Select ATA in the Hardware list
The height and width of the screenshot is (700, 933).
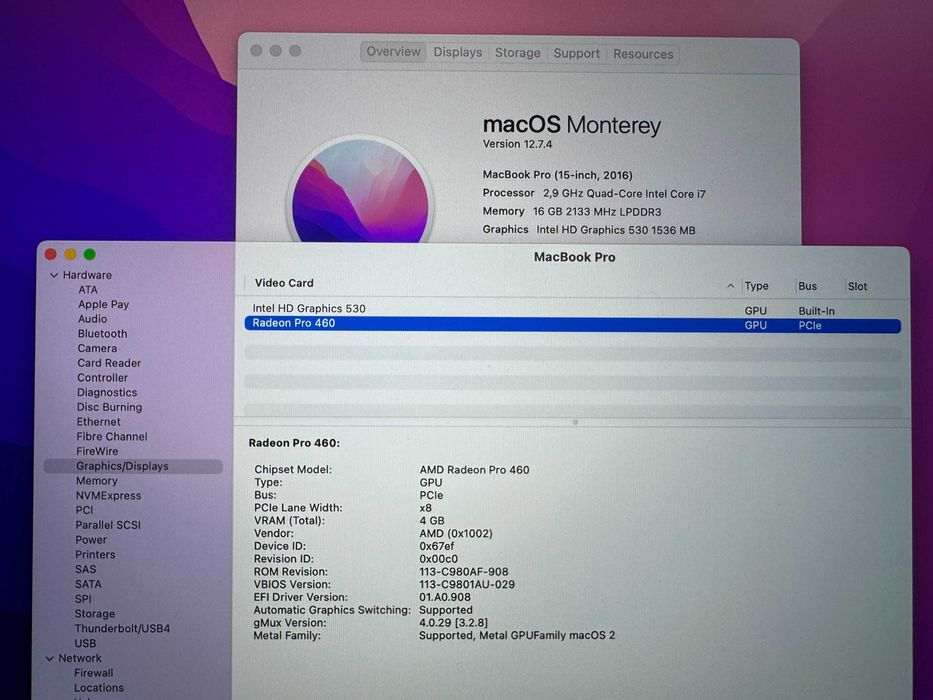tap(88, 290)
